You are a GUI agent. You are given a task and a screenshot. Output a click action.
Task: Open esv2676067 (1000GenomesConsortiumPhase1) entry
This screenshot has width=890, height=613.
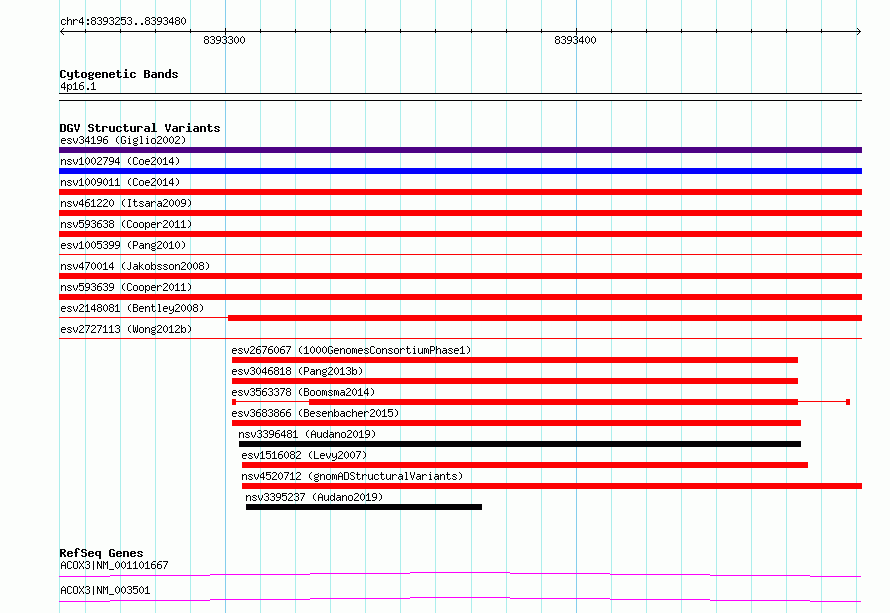pyautogui.click(x=351, y=350)
